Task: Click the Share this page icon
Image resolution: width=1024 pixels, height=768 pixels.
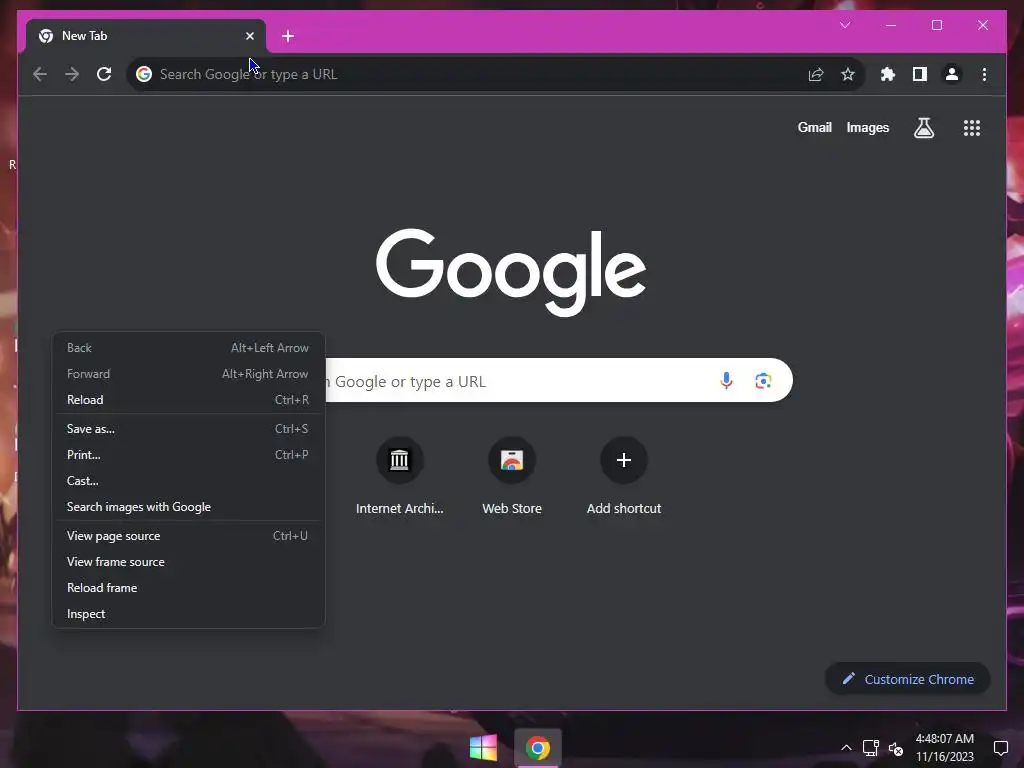Action: [x=816, y=74]
